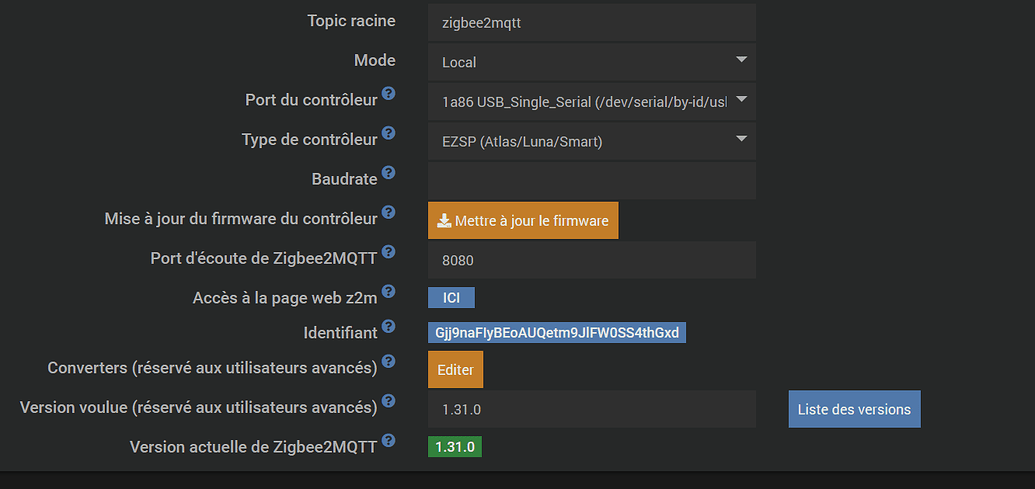Viewport: 1035px width, 489px height.
Task: Click the orange Editer button
Action: [455, 369]
